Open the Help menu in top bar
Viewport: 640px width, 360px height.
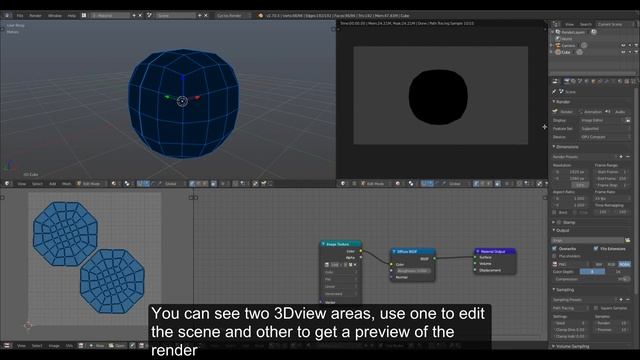(72, 16)
